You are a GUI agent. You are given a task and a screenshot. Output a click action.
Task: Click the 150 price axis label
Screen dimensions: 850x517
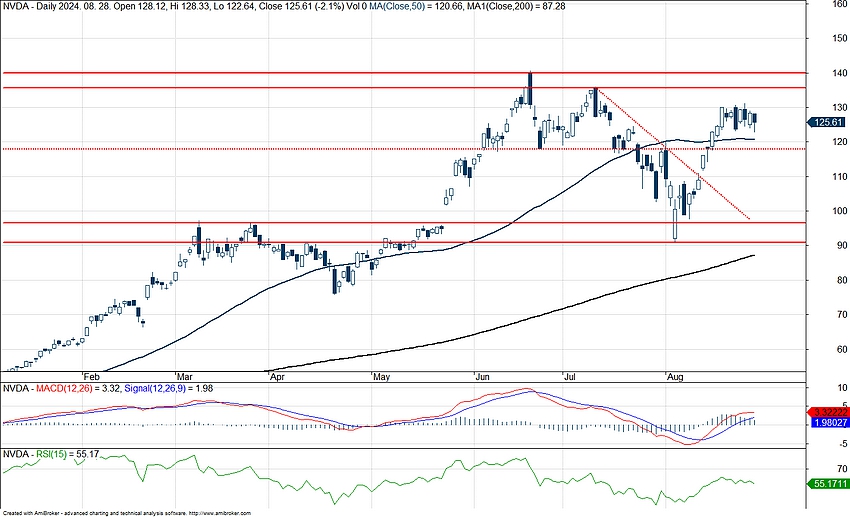coord(841,38)
